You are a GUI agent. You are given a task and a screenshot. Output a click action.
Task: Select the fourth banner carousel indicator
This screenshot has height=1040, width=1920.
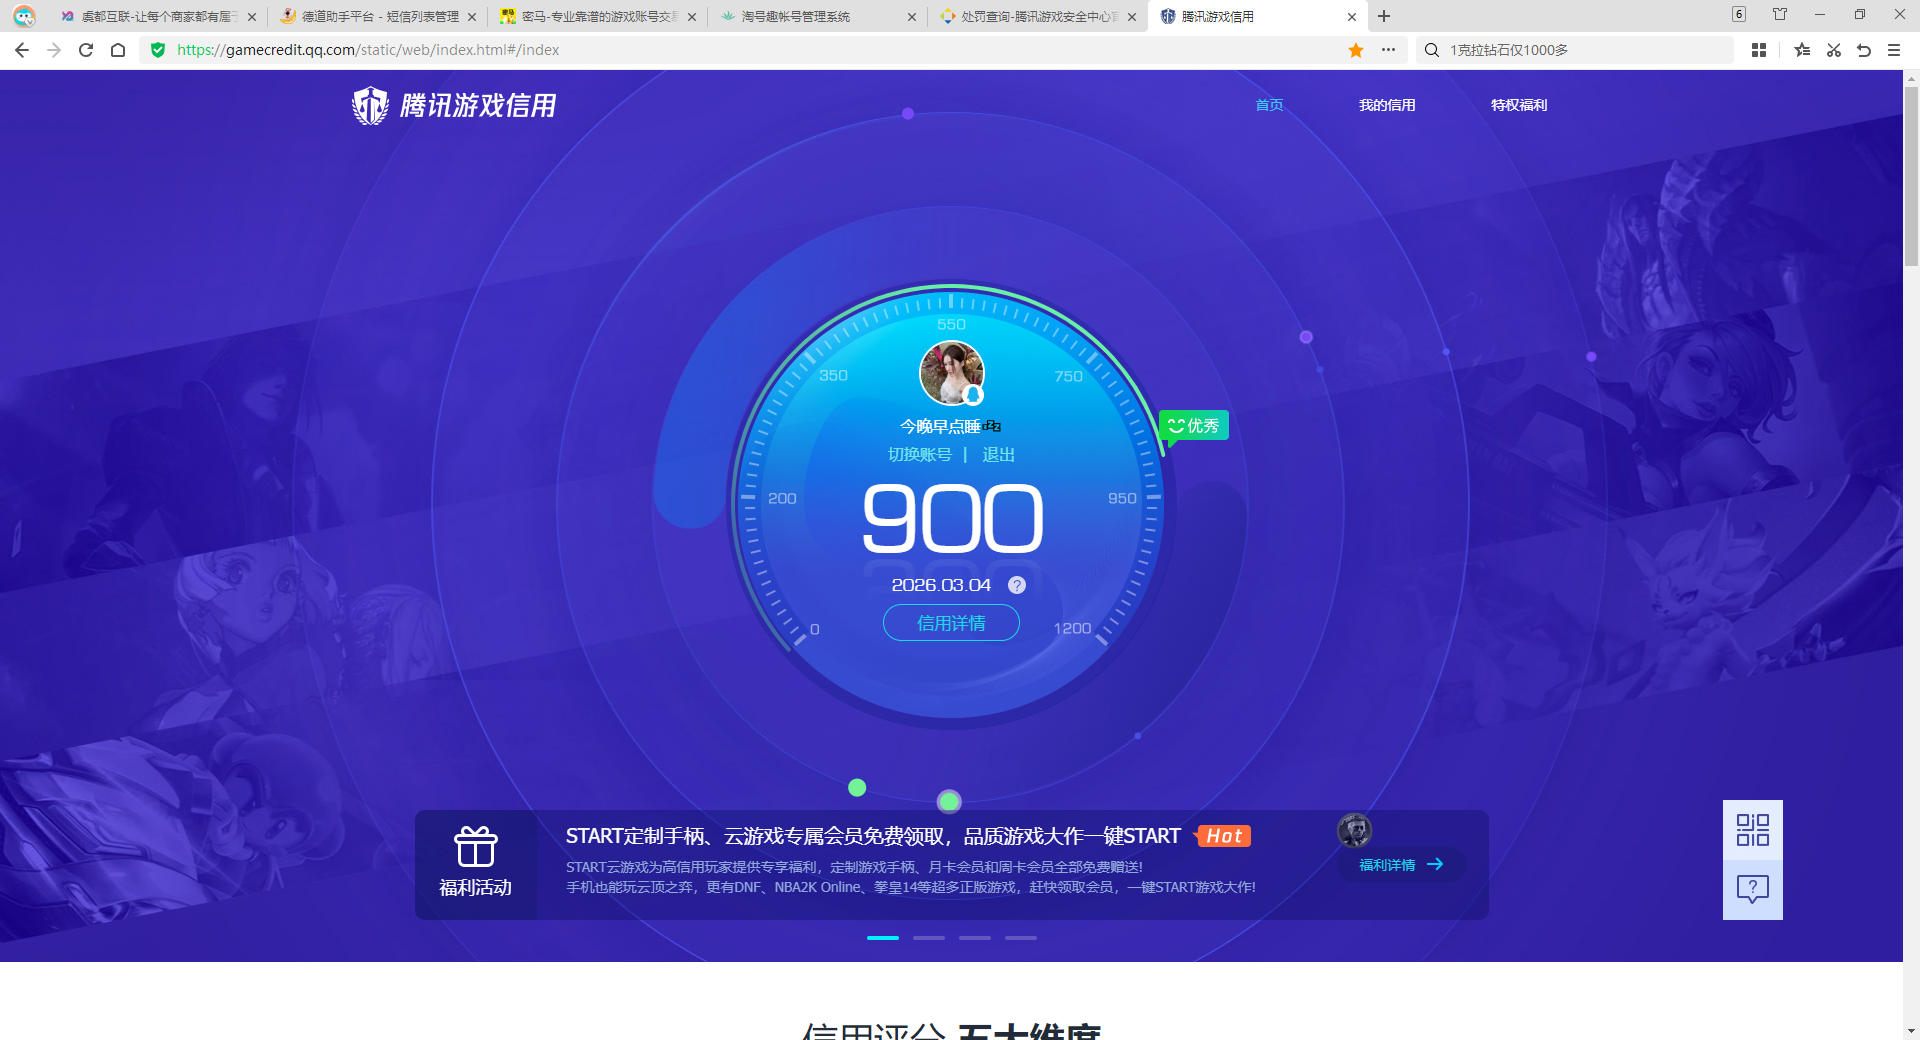click(1021, 938)
